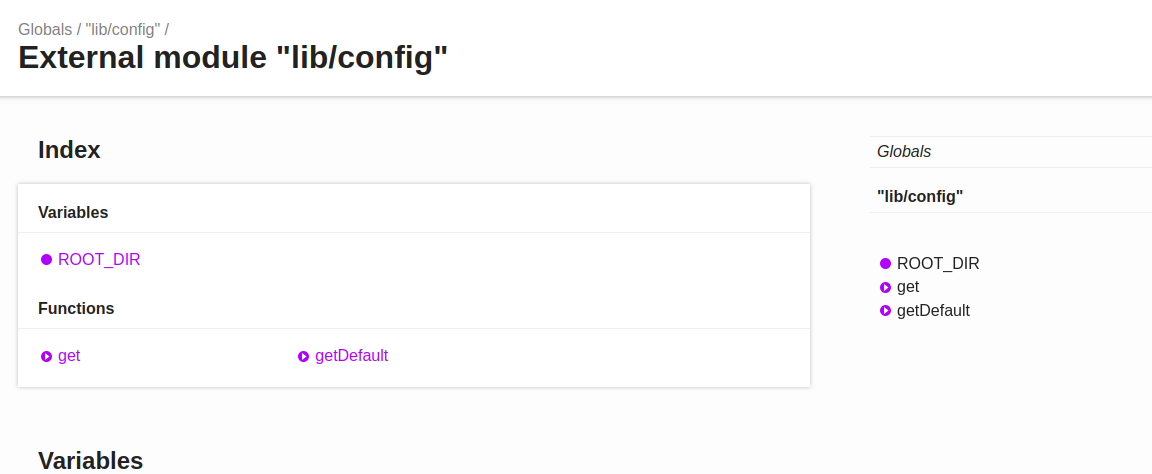Click the purple variable icon beside ROOT_DIR in Index

click(x=46, y=260)
